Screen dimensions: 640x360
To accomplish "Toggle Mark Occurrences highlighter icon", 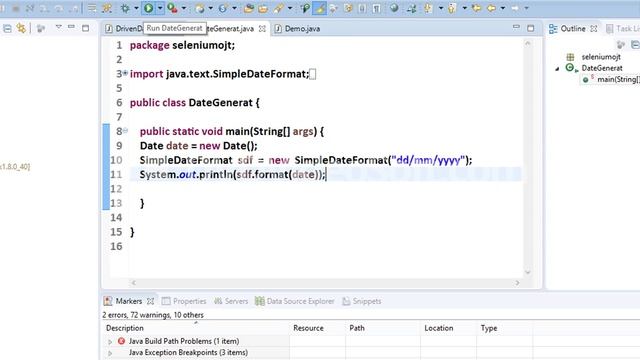I will coord(320,8).
